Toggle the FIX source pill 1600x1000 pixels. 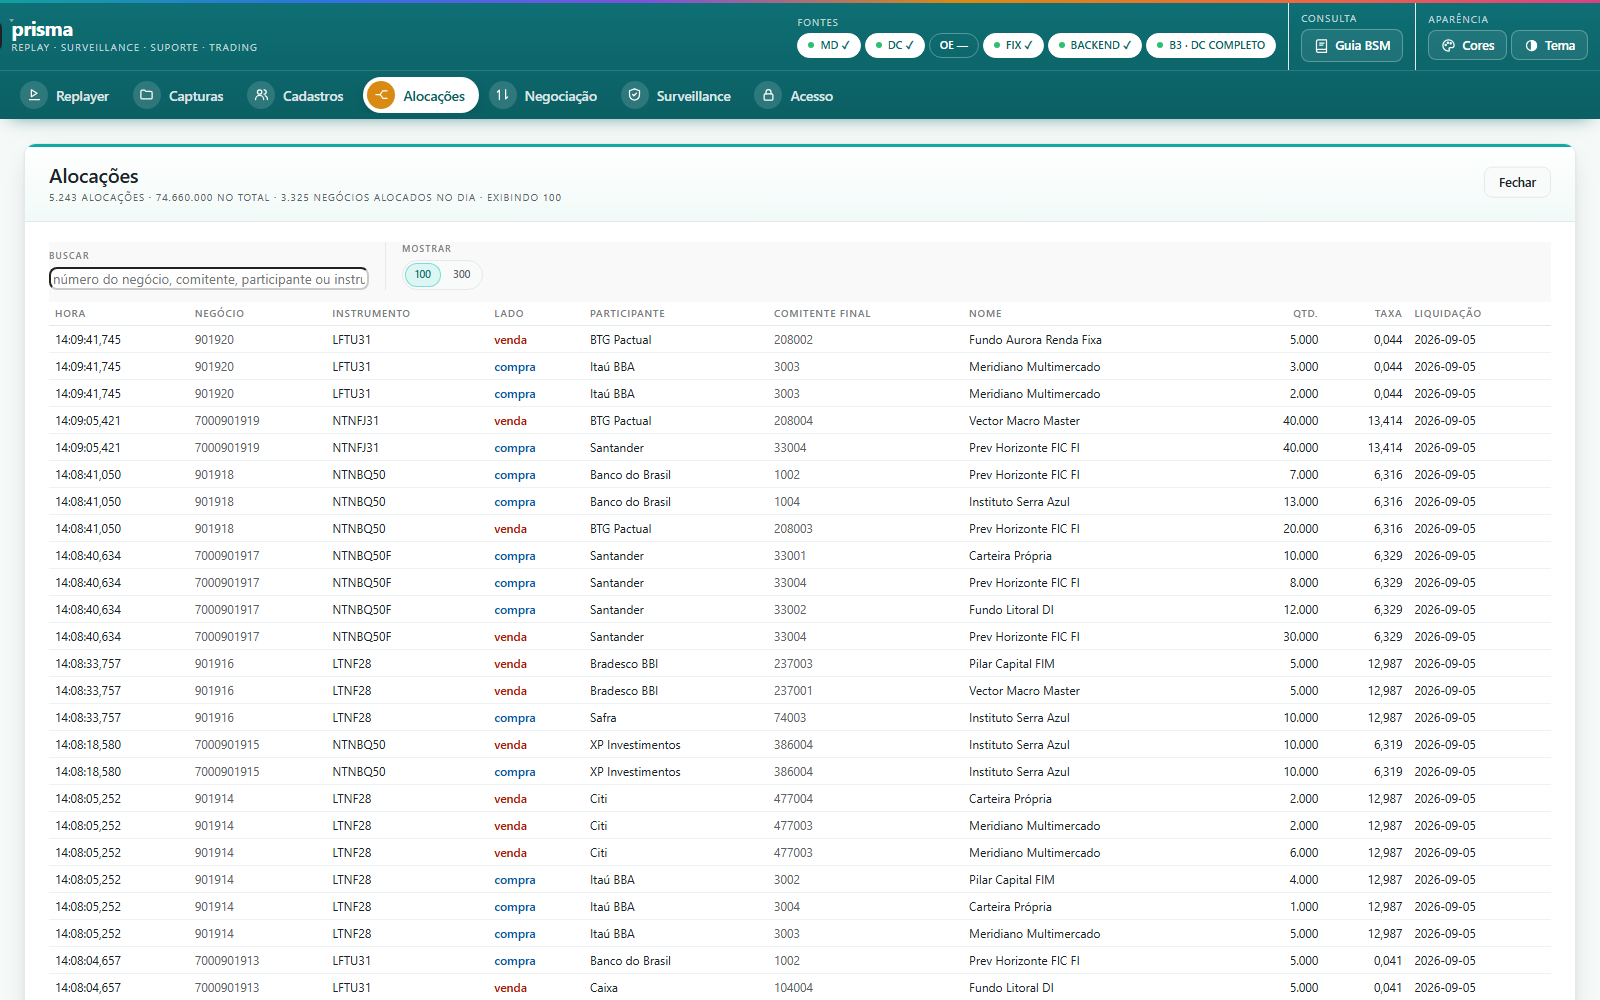(1013, 45)
